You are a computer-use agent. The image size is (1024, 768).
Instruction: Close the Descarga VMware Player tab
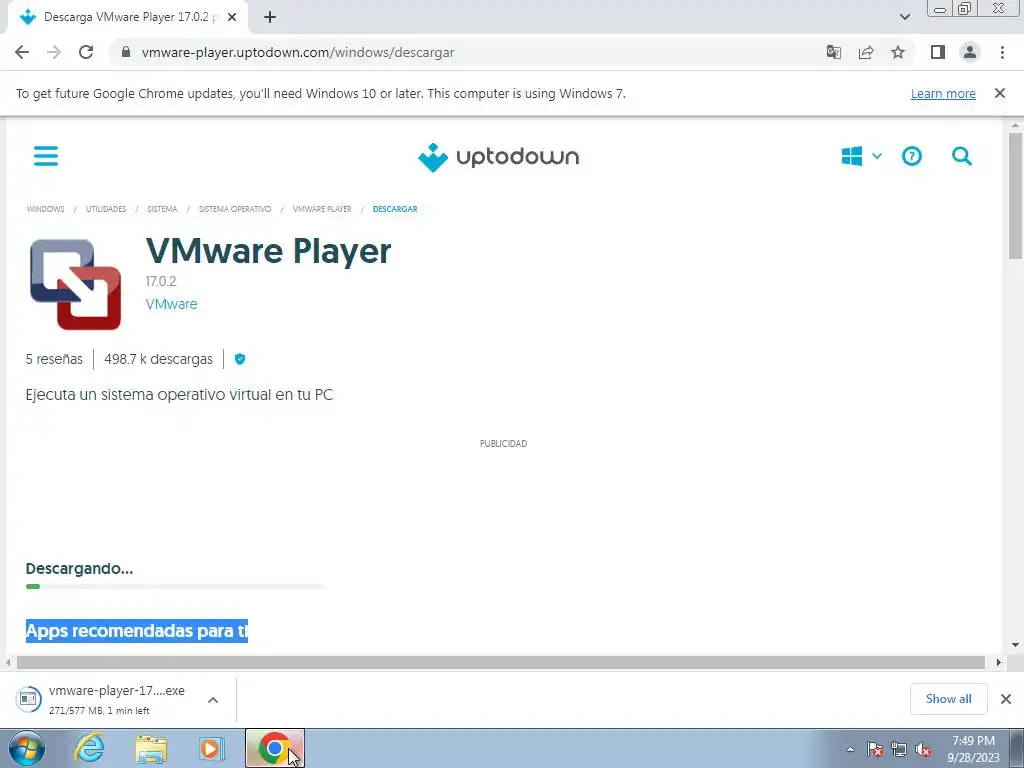(232, 17)
